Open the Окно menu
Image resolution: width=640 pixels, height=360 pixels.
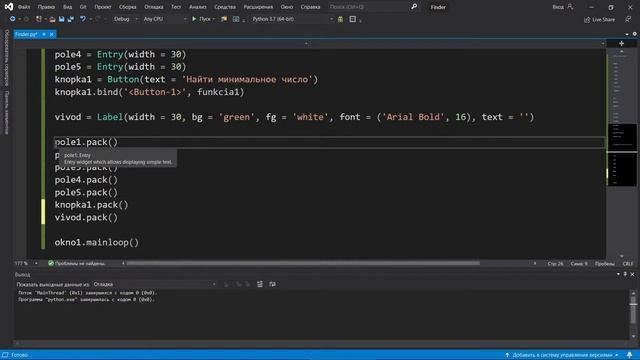(287, 7)
